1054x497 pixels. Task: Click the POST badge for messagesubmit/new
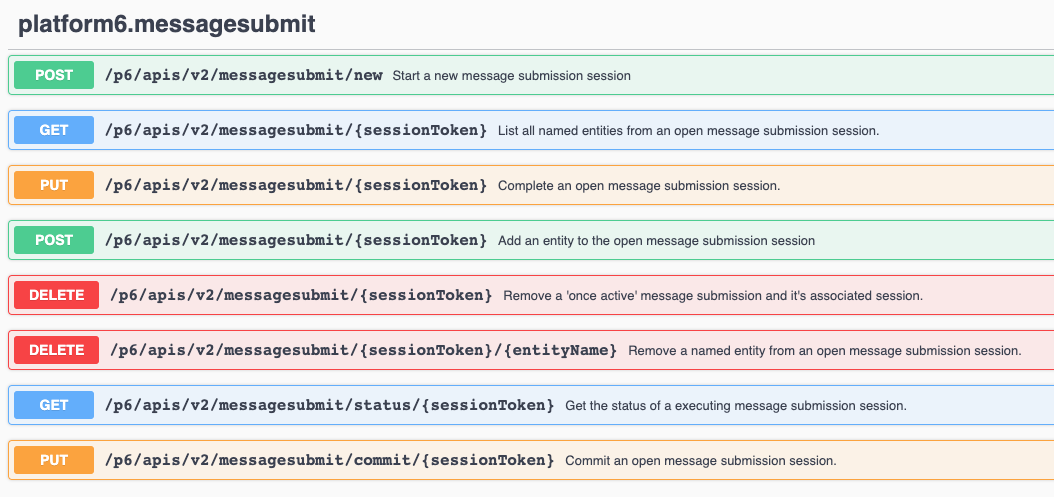[x=54, y=75]
